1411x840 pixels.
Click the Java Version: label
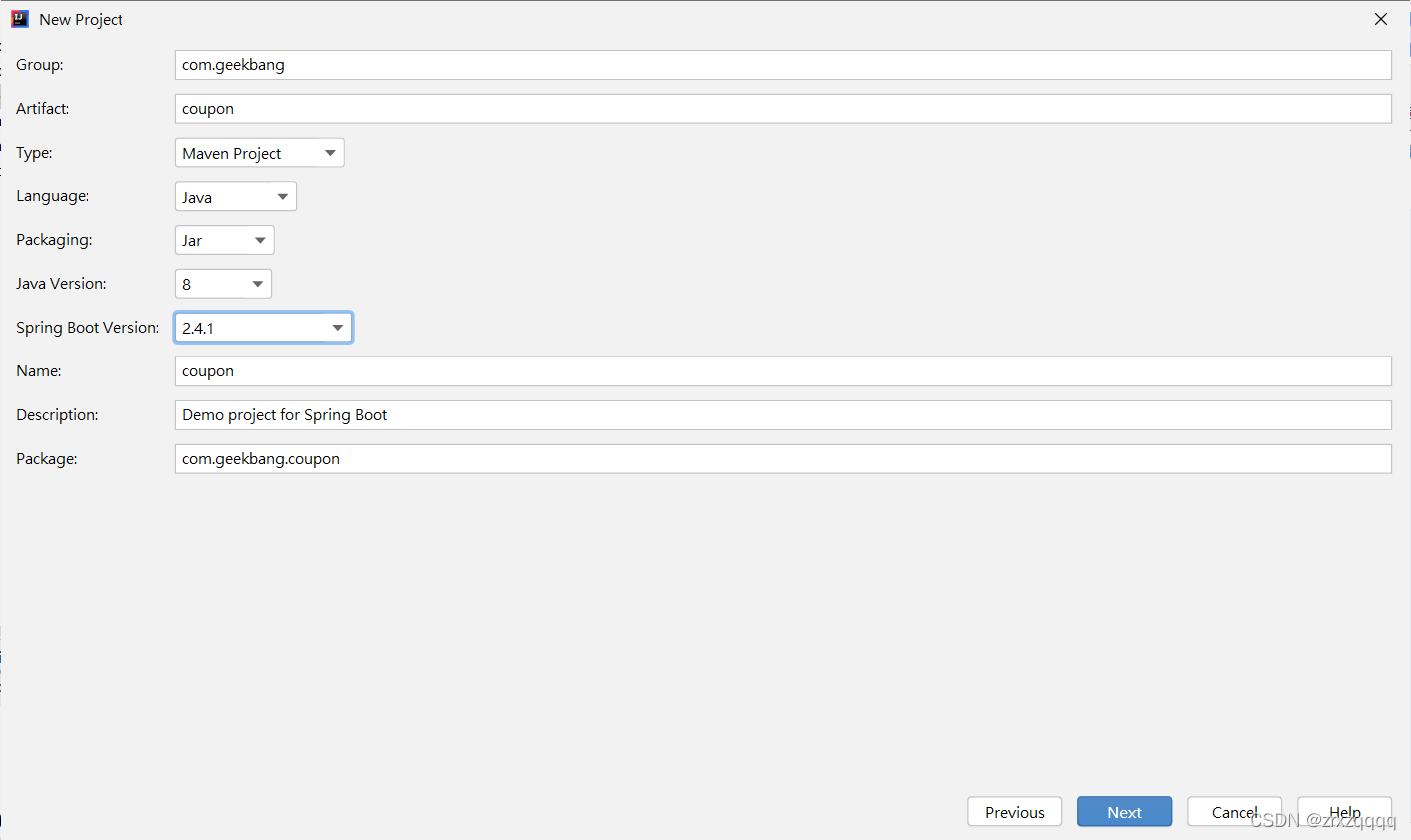tap(61, 284)
